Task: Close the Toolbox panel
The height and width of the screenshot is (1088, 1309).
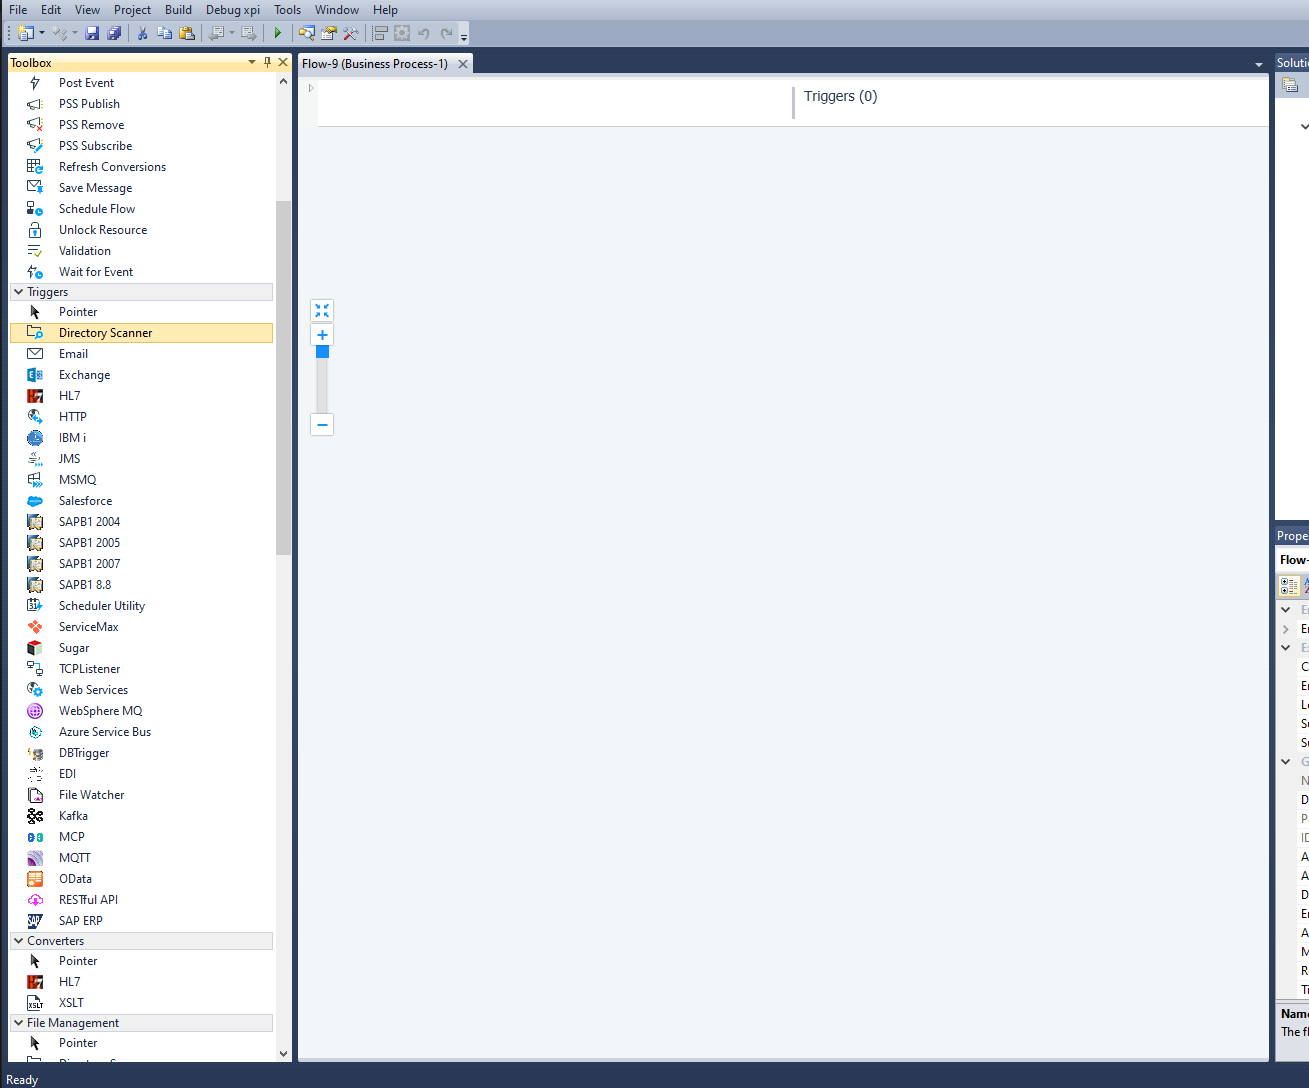Action: click(283, 62)
